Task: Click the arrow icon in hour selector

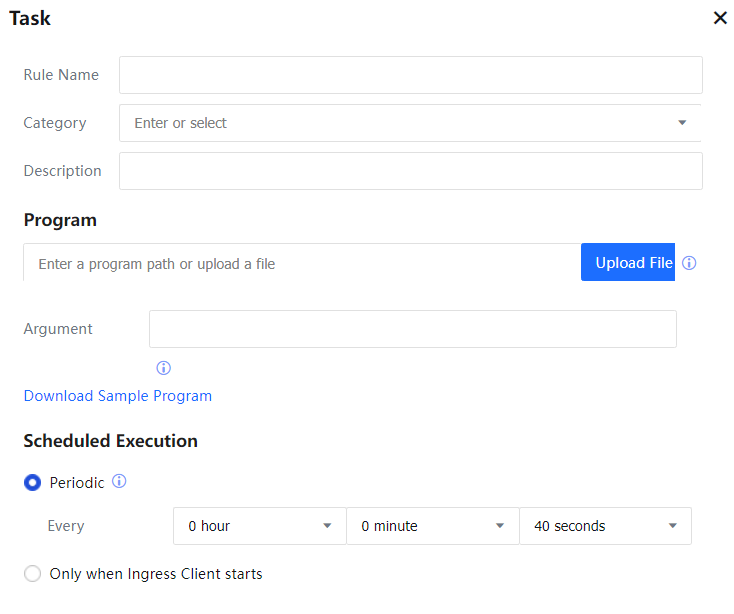Action: point(327,526)
